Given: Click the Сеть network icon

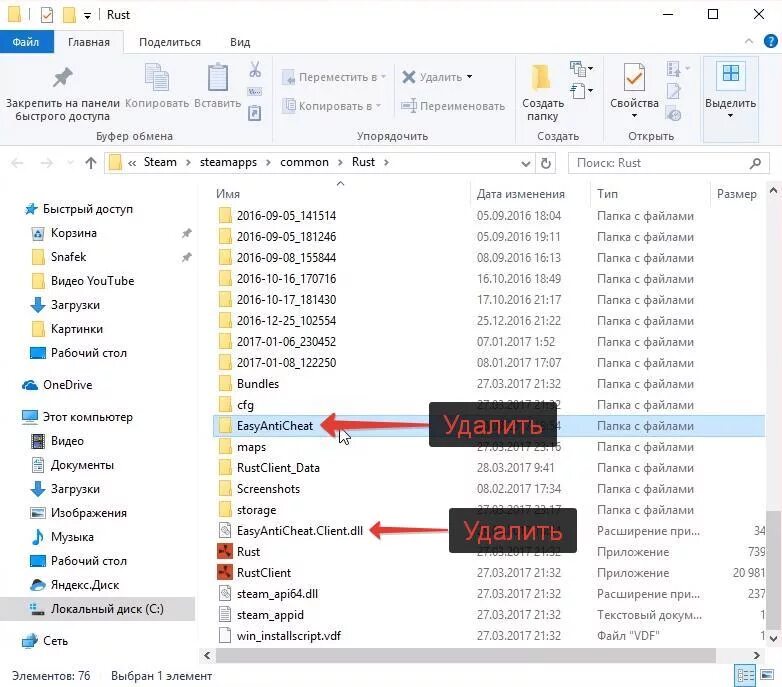Looking at the screenshot, I should [x=29, y=641].
